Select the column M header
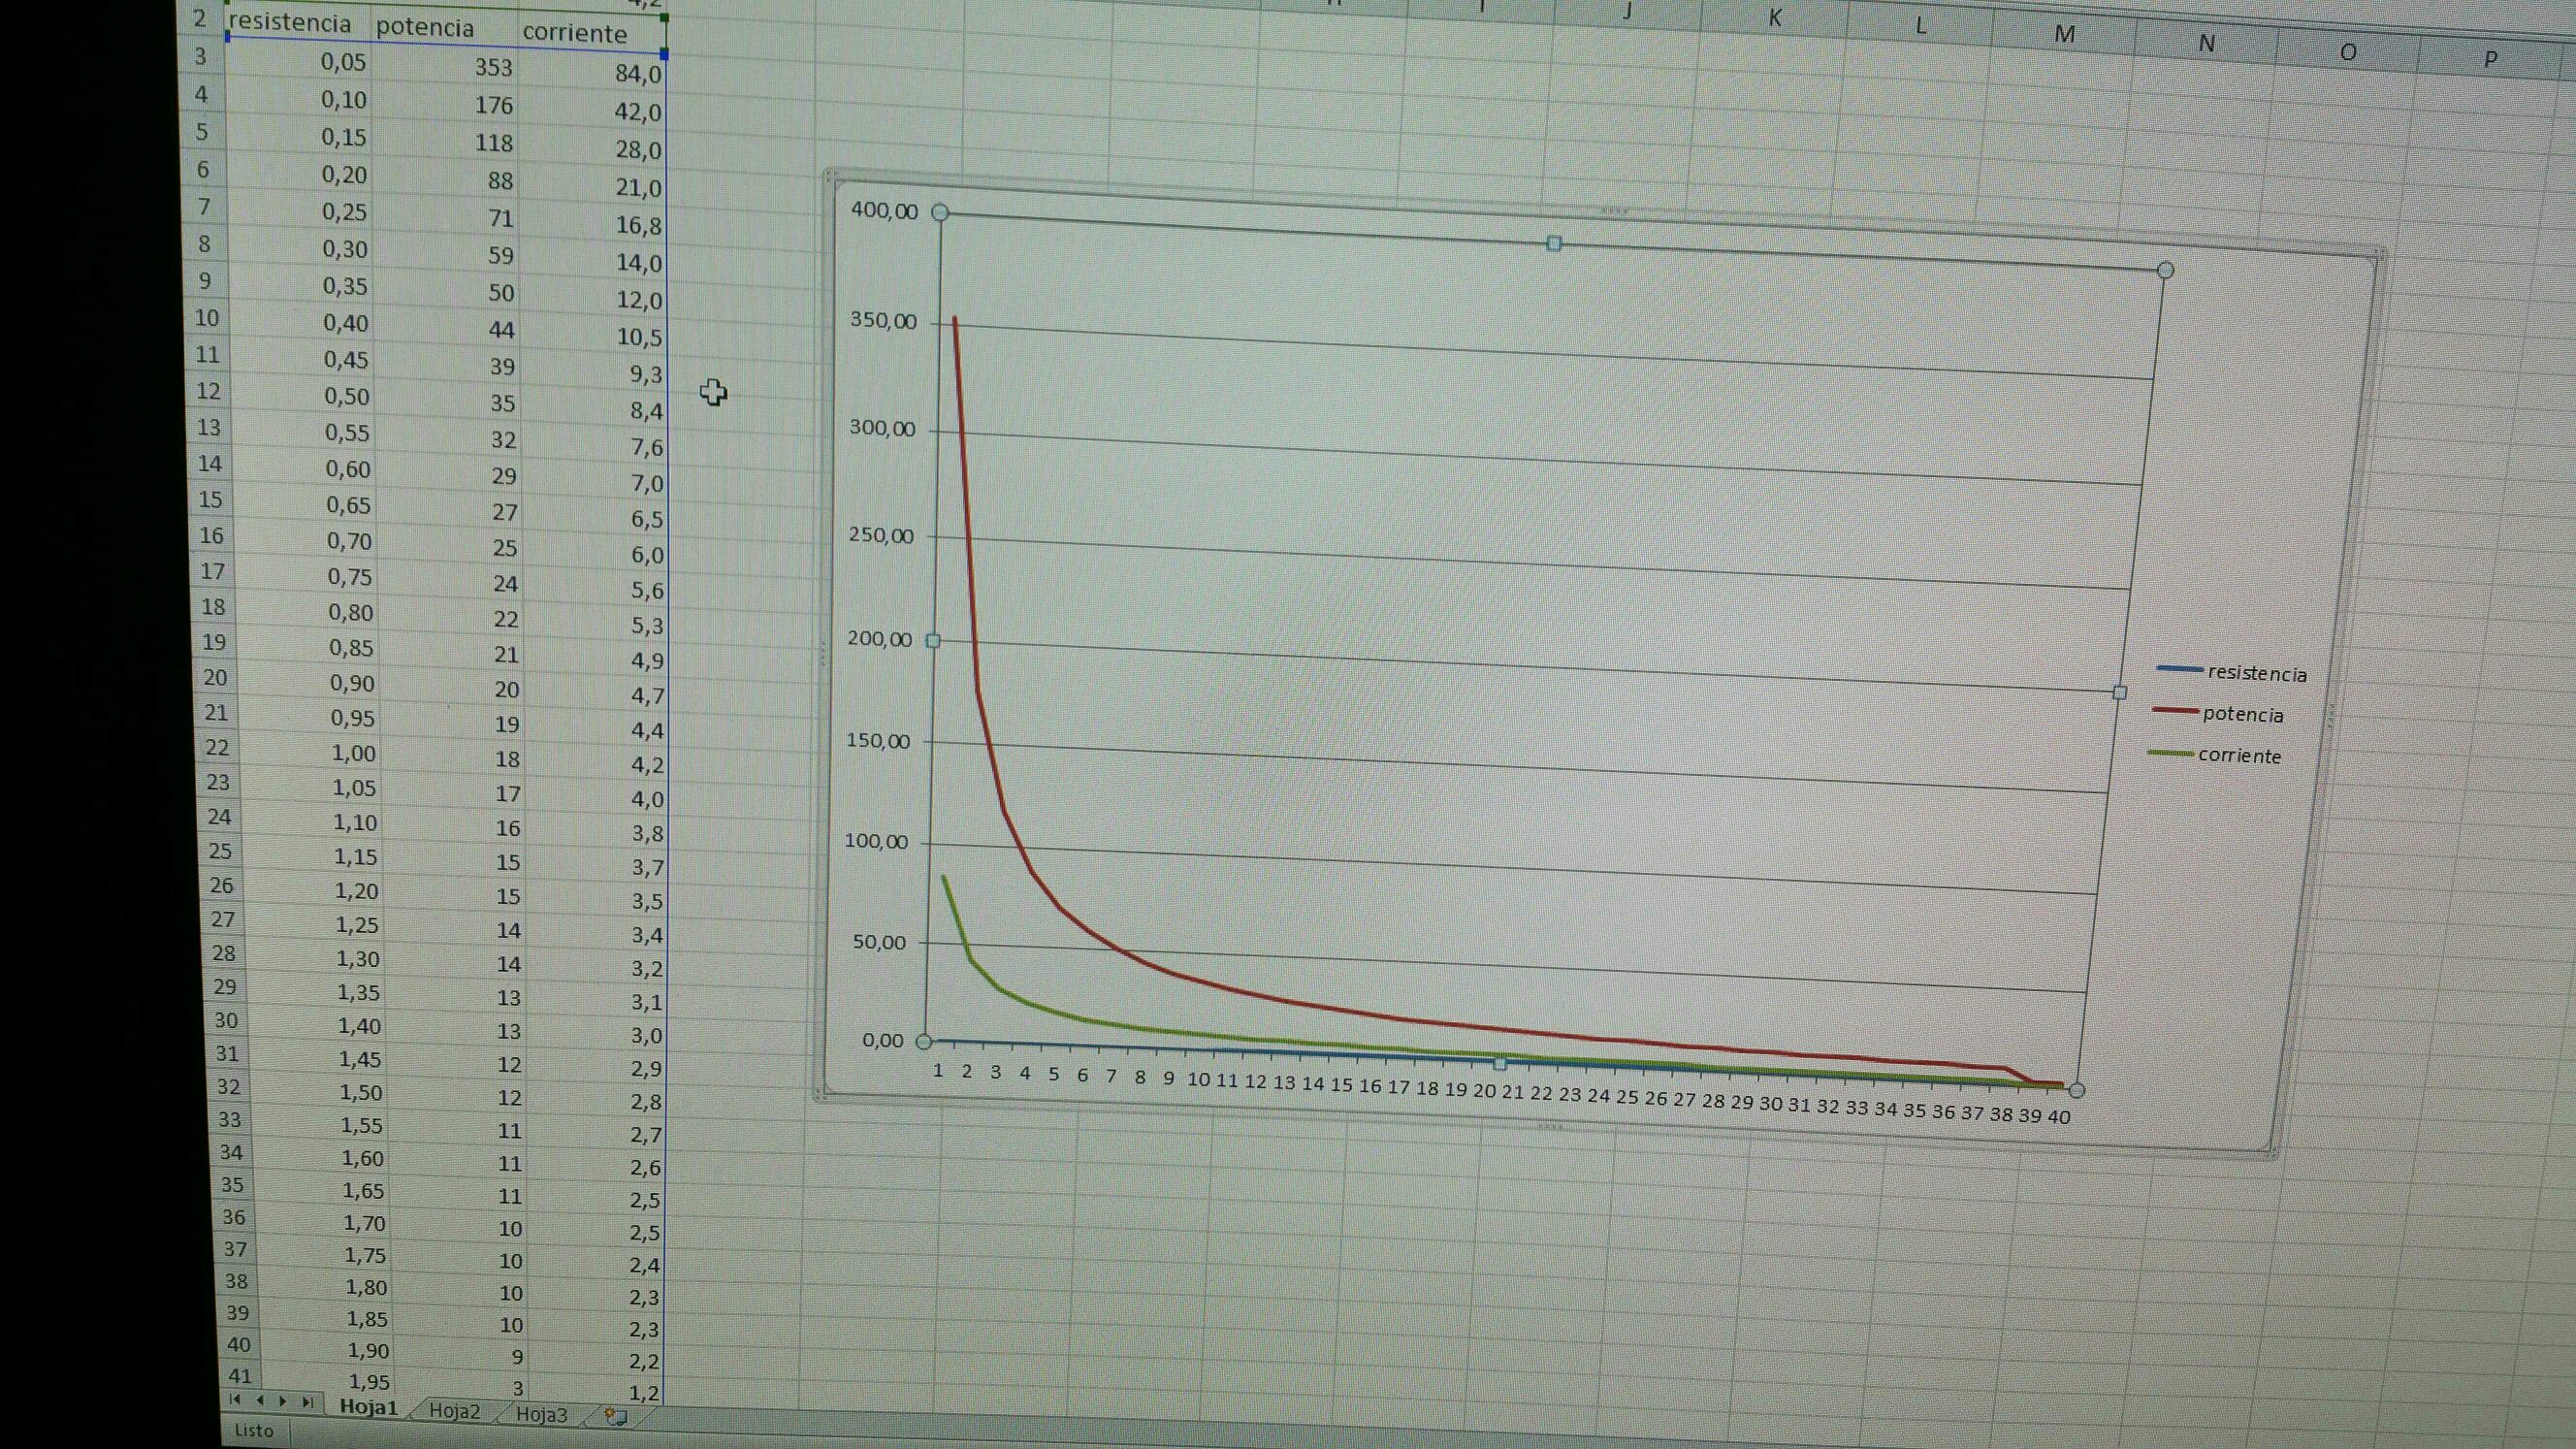The width and height of the screenshot is (2576, 1449). coord(2064,34)
